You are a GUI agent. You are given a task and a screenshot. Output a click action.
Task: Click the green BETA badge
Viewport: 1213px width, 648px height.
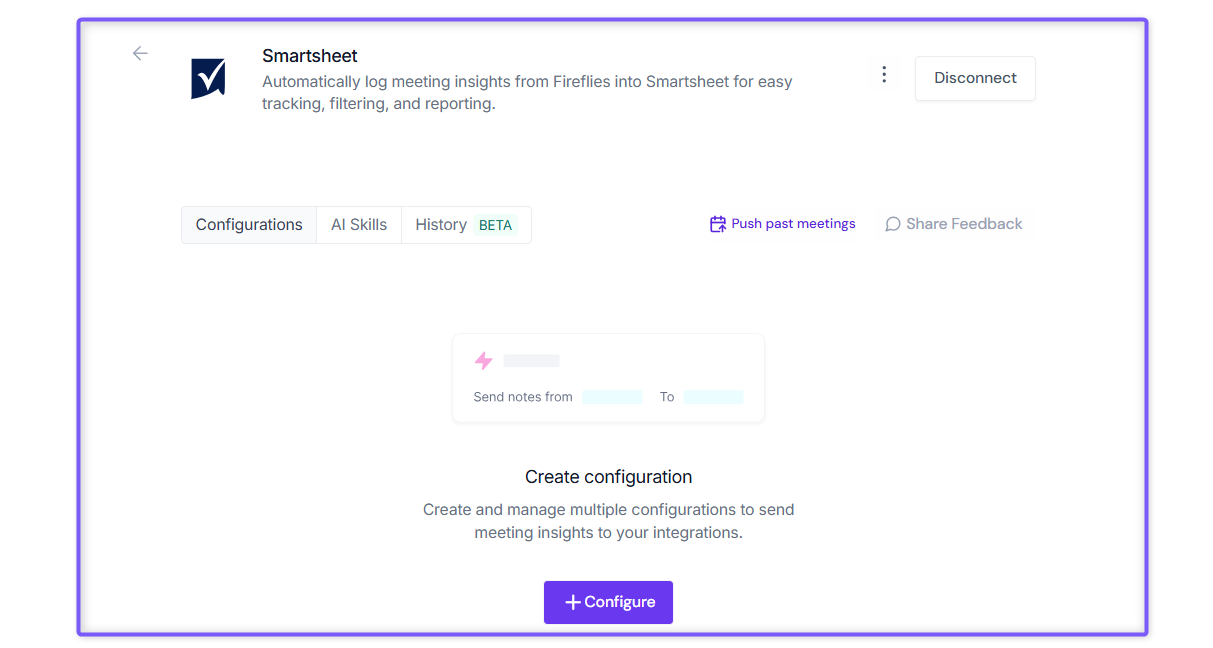tap(495, 225)
